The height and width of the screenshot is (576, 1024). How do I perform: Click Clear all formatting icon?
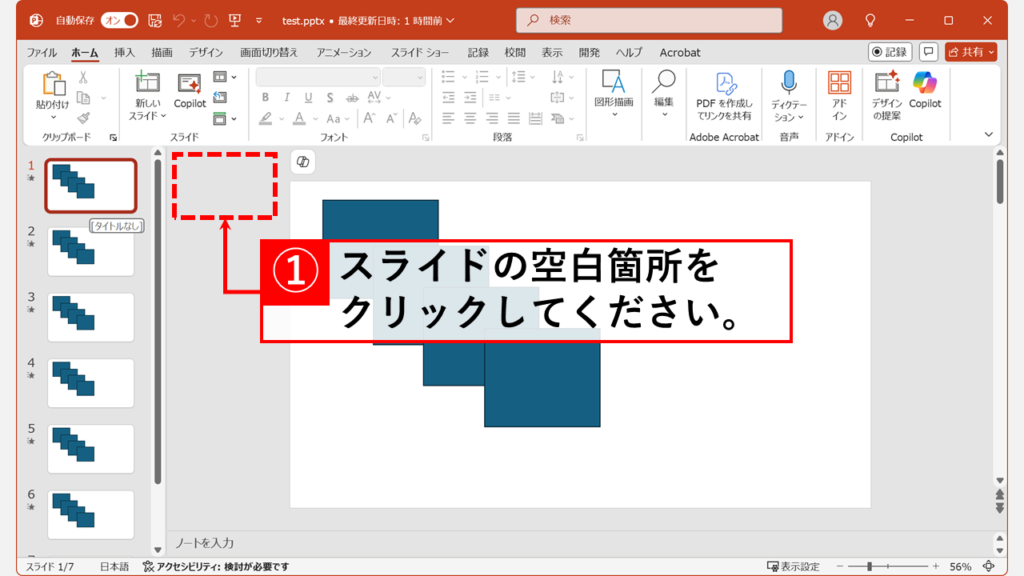click(x=415, y=118)
